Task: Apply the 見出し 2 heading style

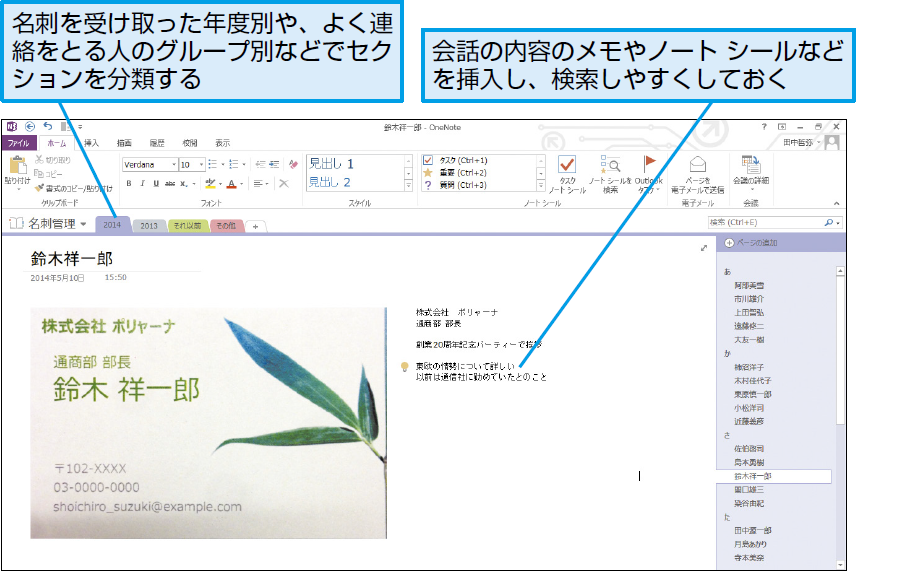Action: (x=330, y=182)
